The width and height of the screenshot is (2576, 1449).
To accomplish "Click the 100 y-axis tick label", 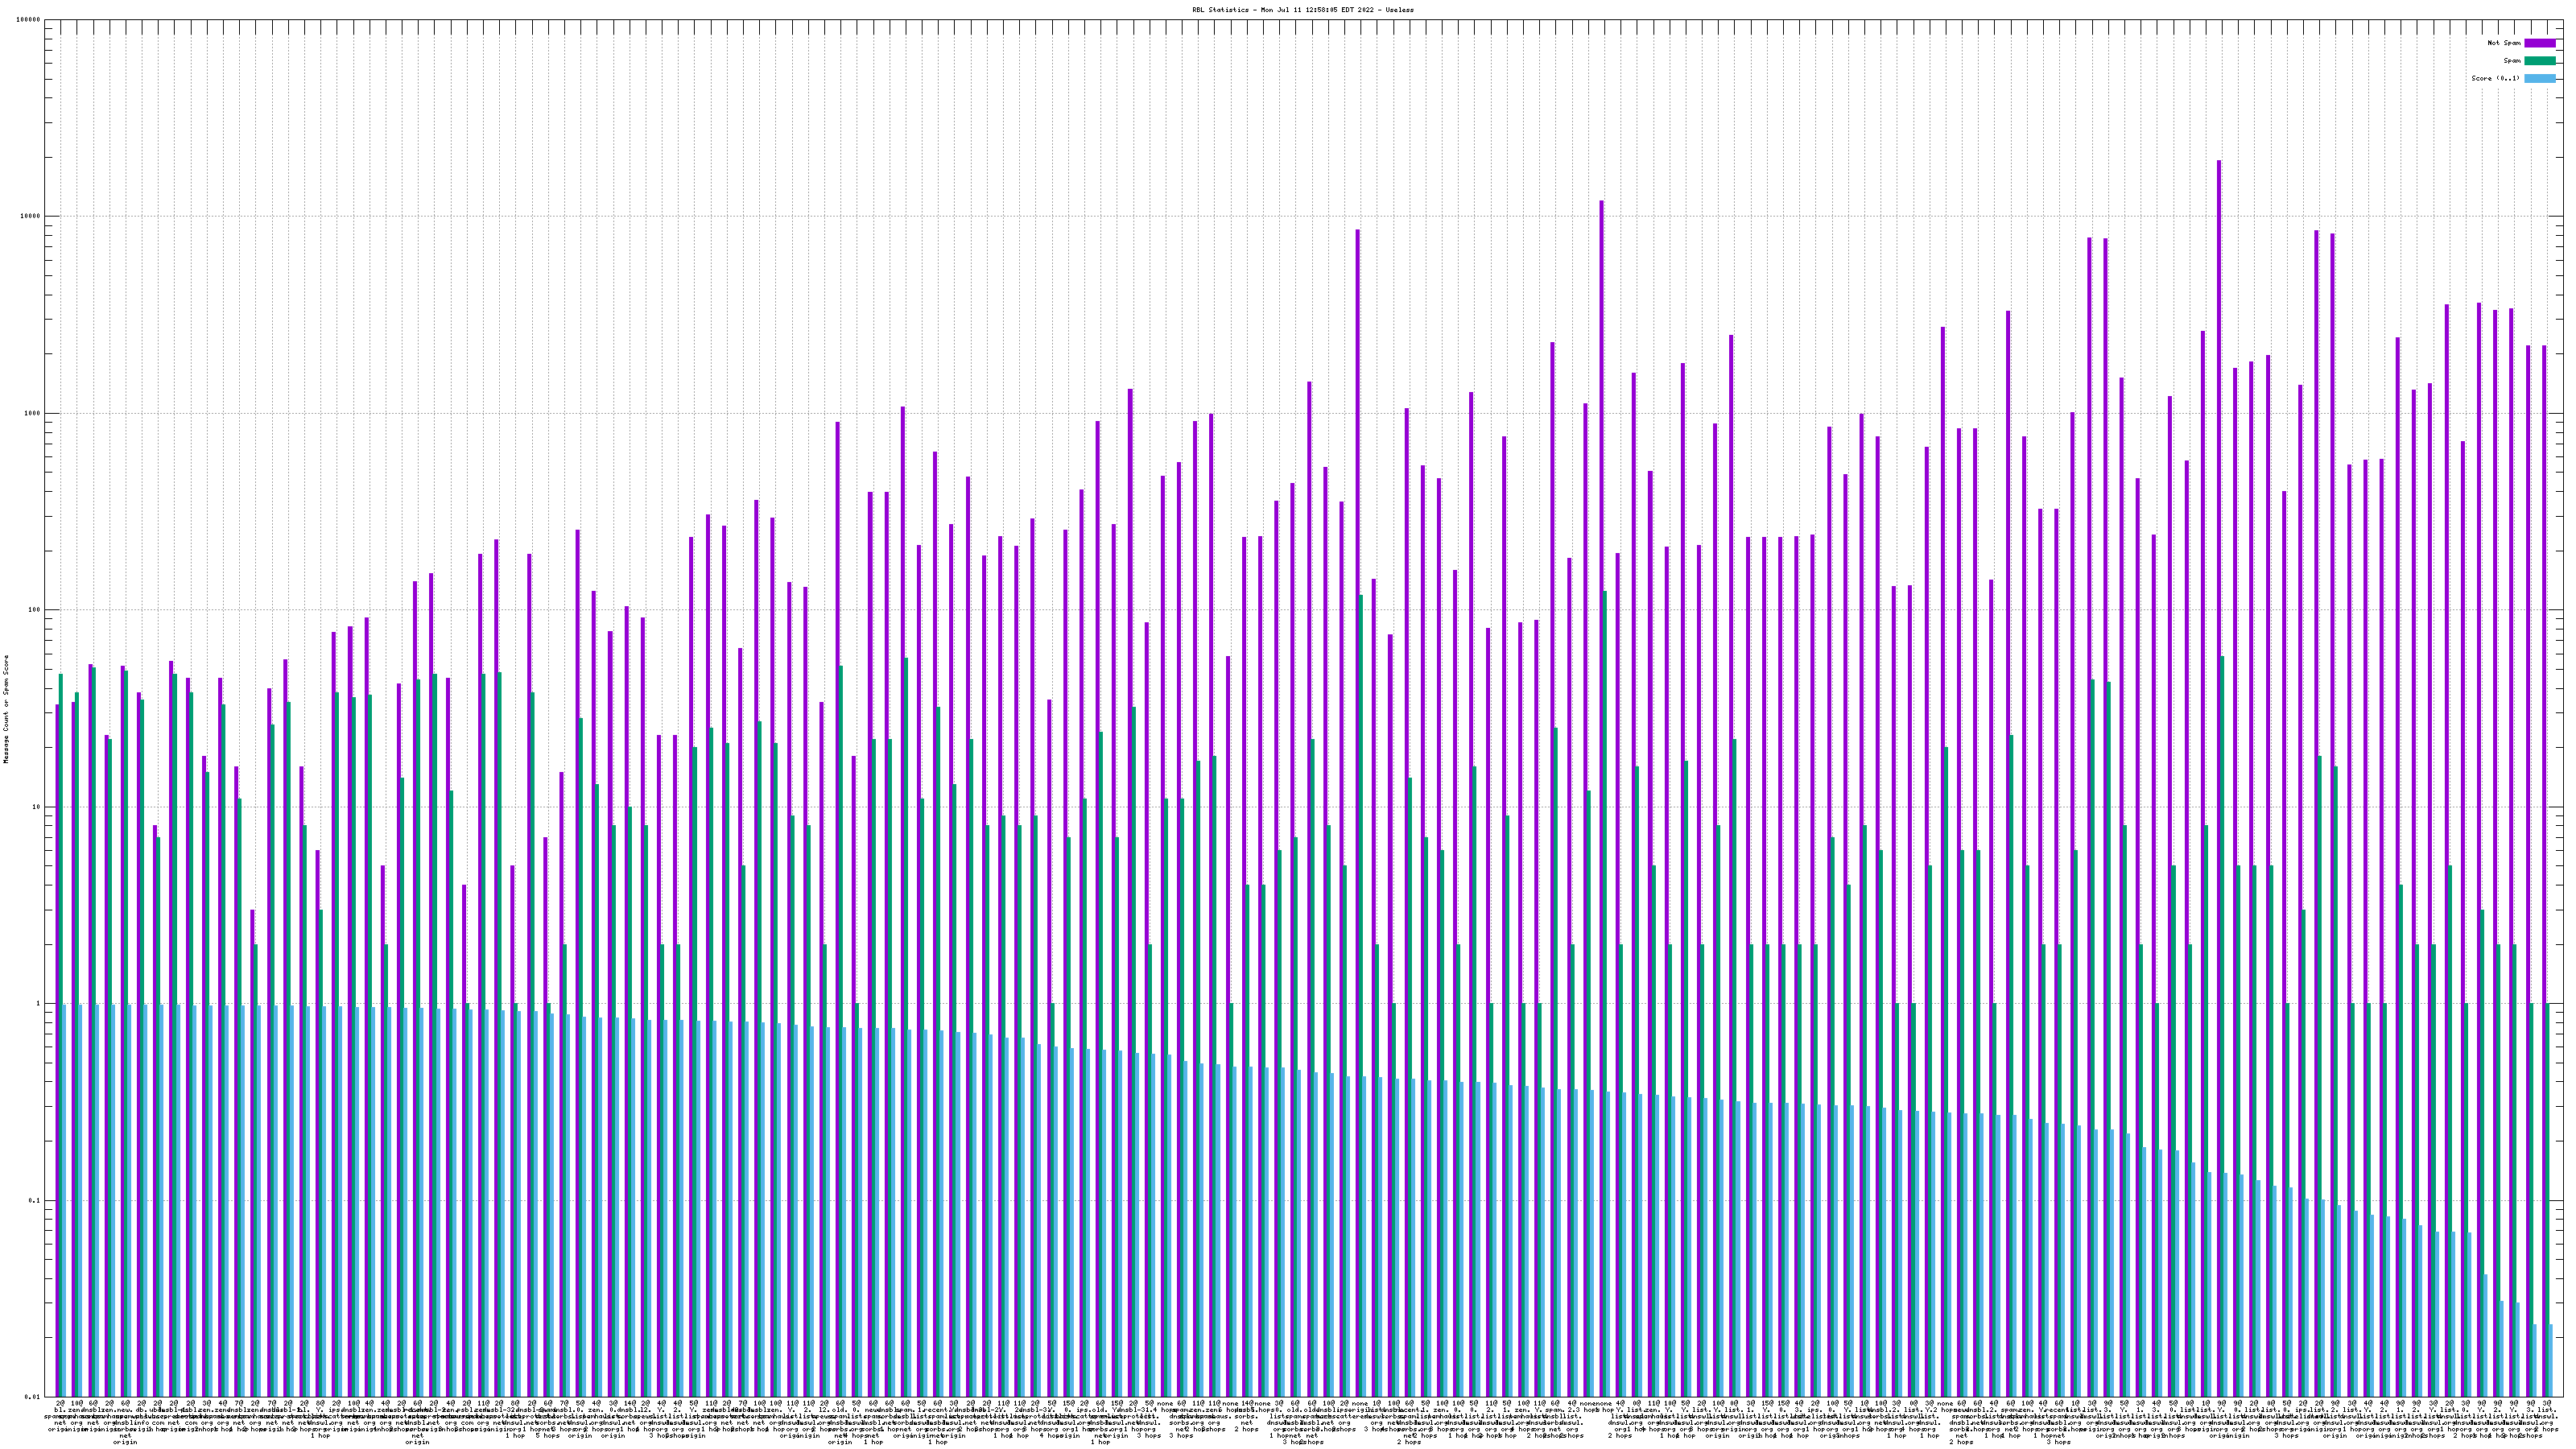I will pyautogui.click(x=35, y=610).
